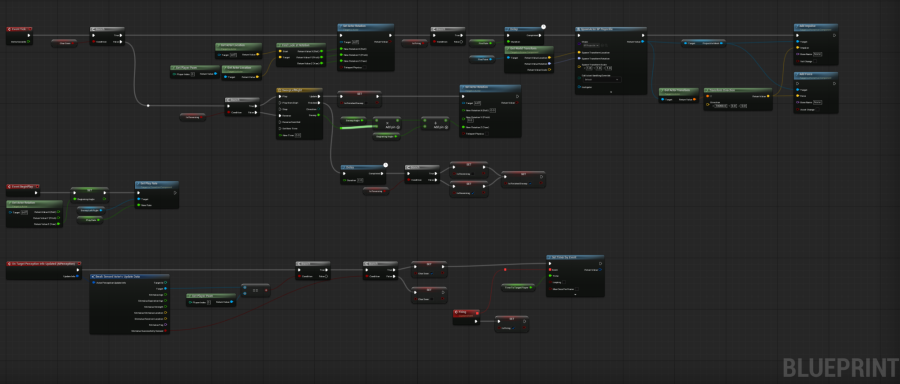The image size is (900, 384).
Task: Toggle the last checkbox on Set Timer by Event
Action: pos(576,289)
